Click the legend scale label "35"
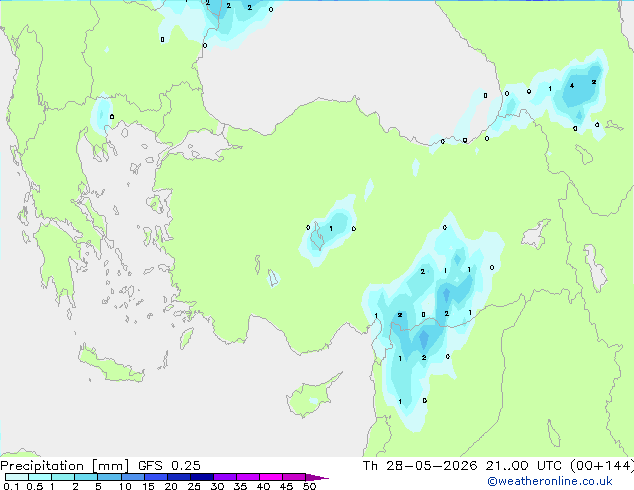This screenshot has height=490, width=634. click(240, 486)
